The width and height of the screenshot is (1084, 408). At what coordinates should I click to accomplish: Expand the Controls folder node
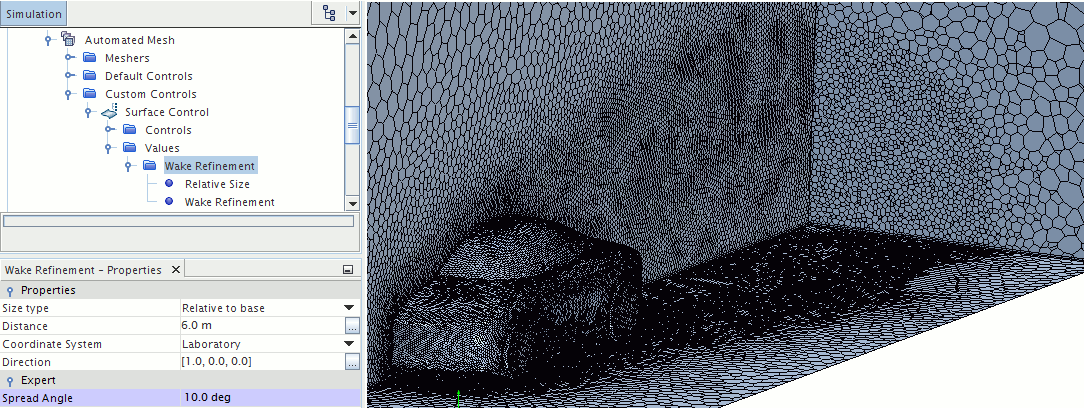pos(109,130)
